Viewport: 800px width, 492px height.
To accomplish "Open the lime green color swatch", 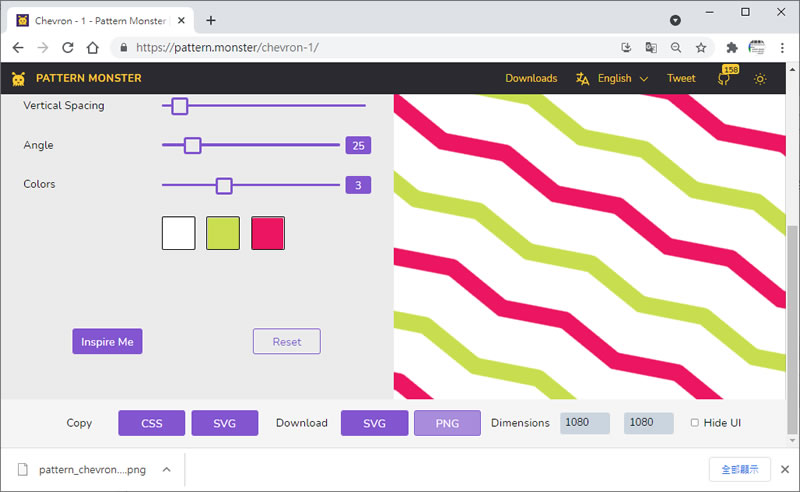I will (x=223, y=233).
